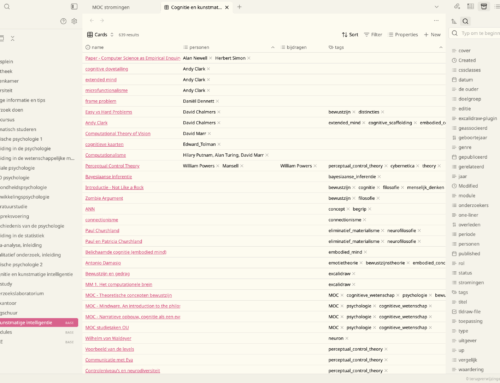Image resolution: width=500 pixels, height=383 pixels.
Task: Remove Daniël Dennett from frame problem row
Action: point(217,101)
